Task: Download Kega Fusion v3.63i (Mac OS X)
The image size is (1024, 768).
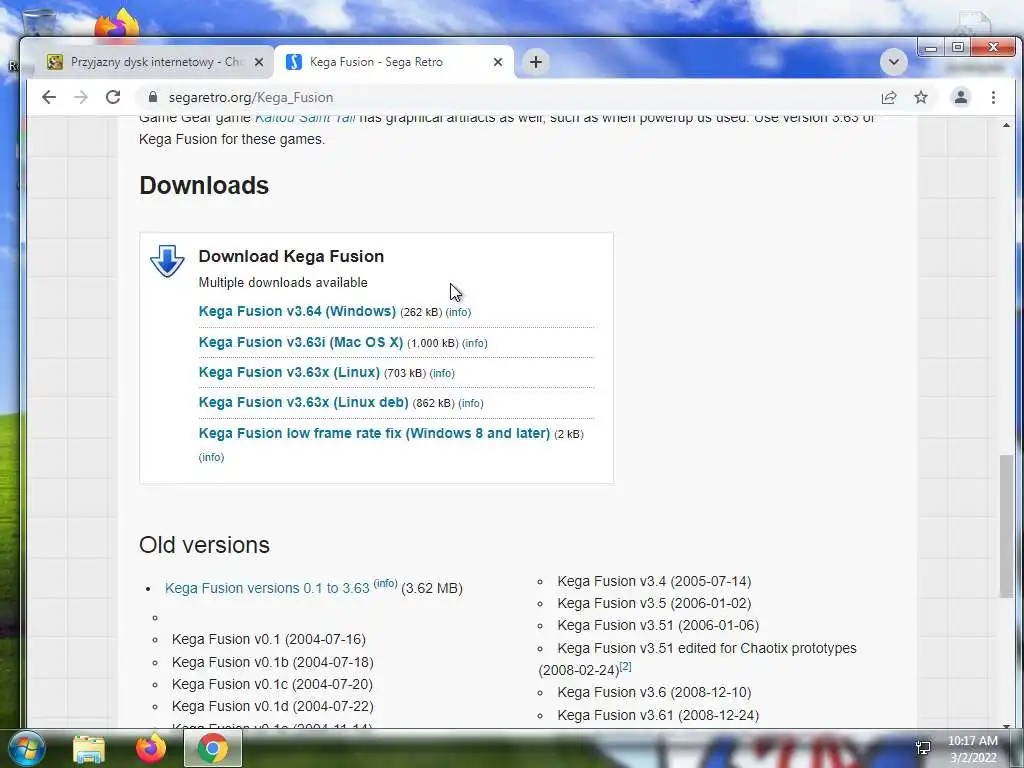Action: tap(300, 342)
